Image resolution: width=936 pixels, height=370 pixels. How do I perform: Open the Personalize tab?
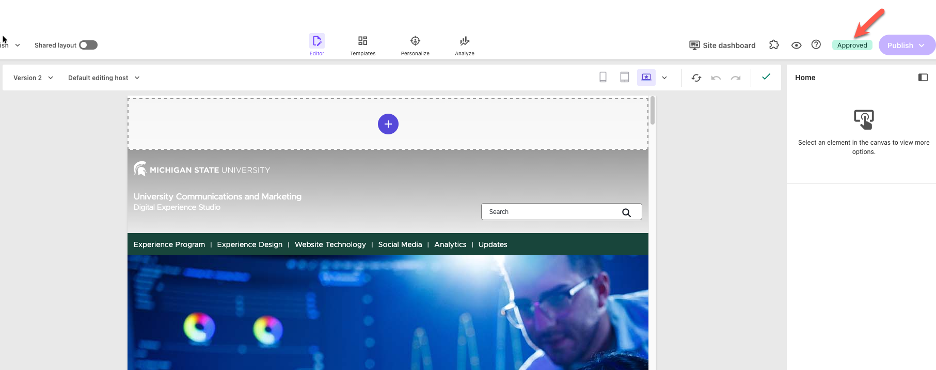coord(415,45)
